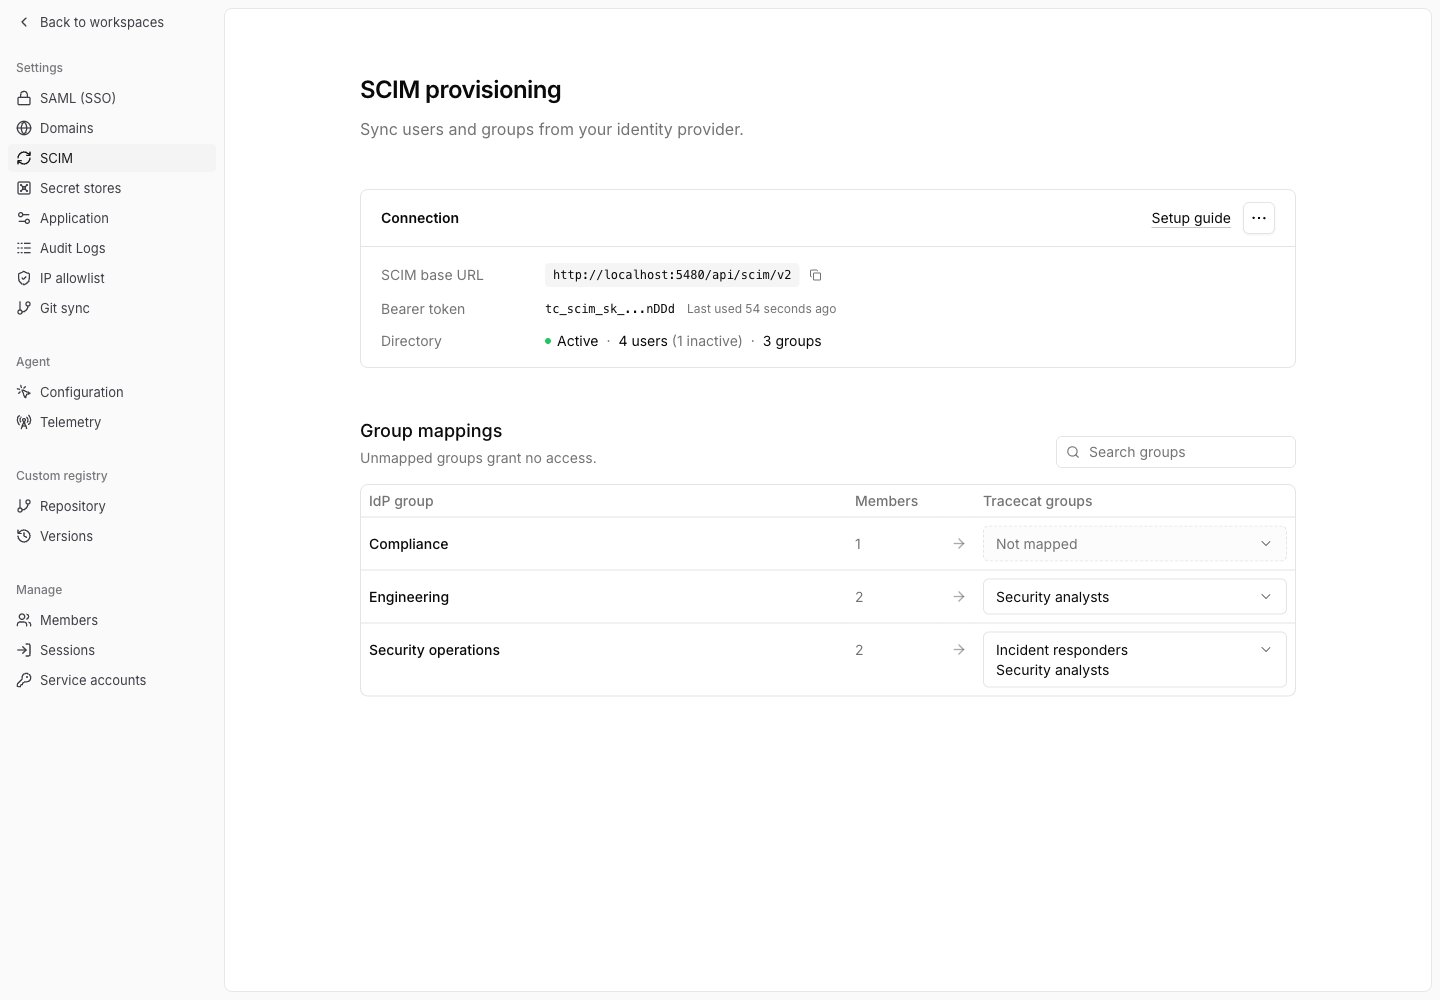
Task: Open the Versions page
Action: click(x=112, y=536)
